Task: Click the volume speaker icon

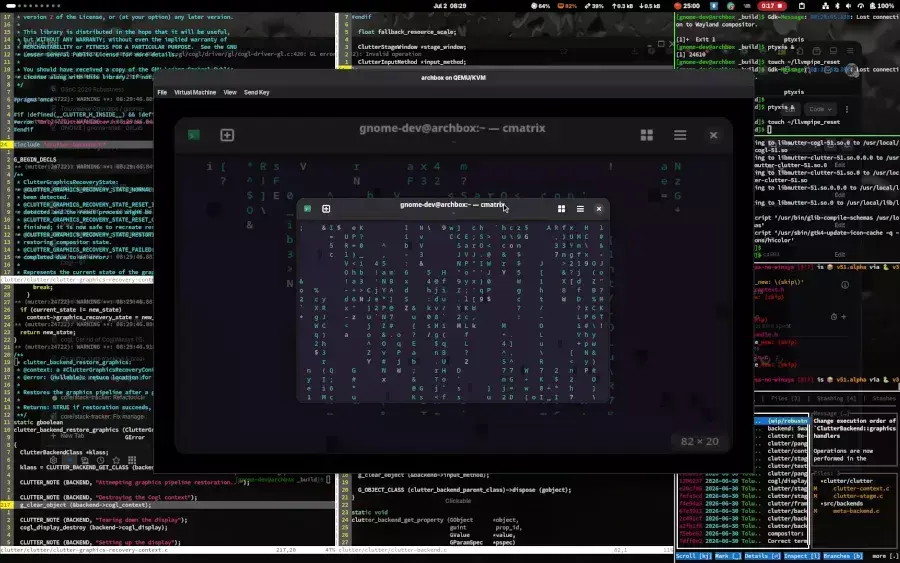Action: (848, 6)
